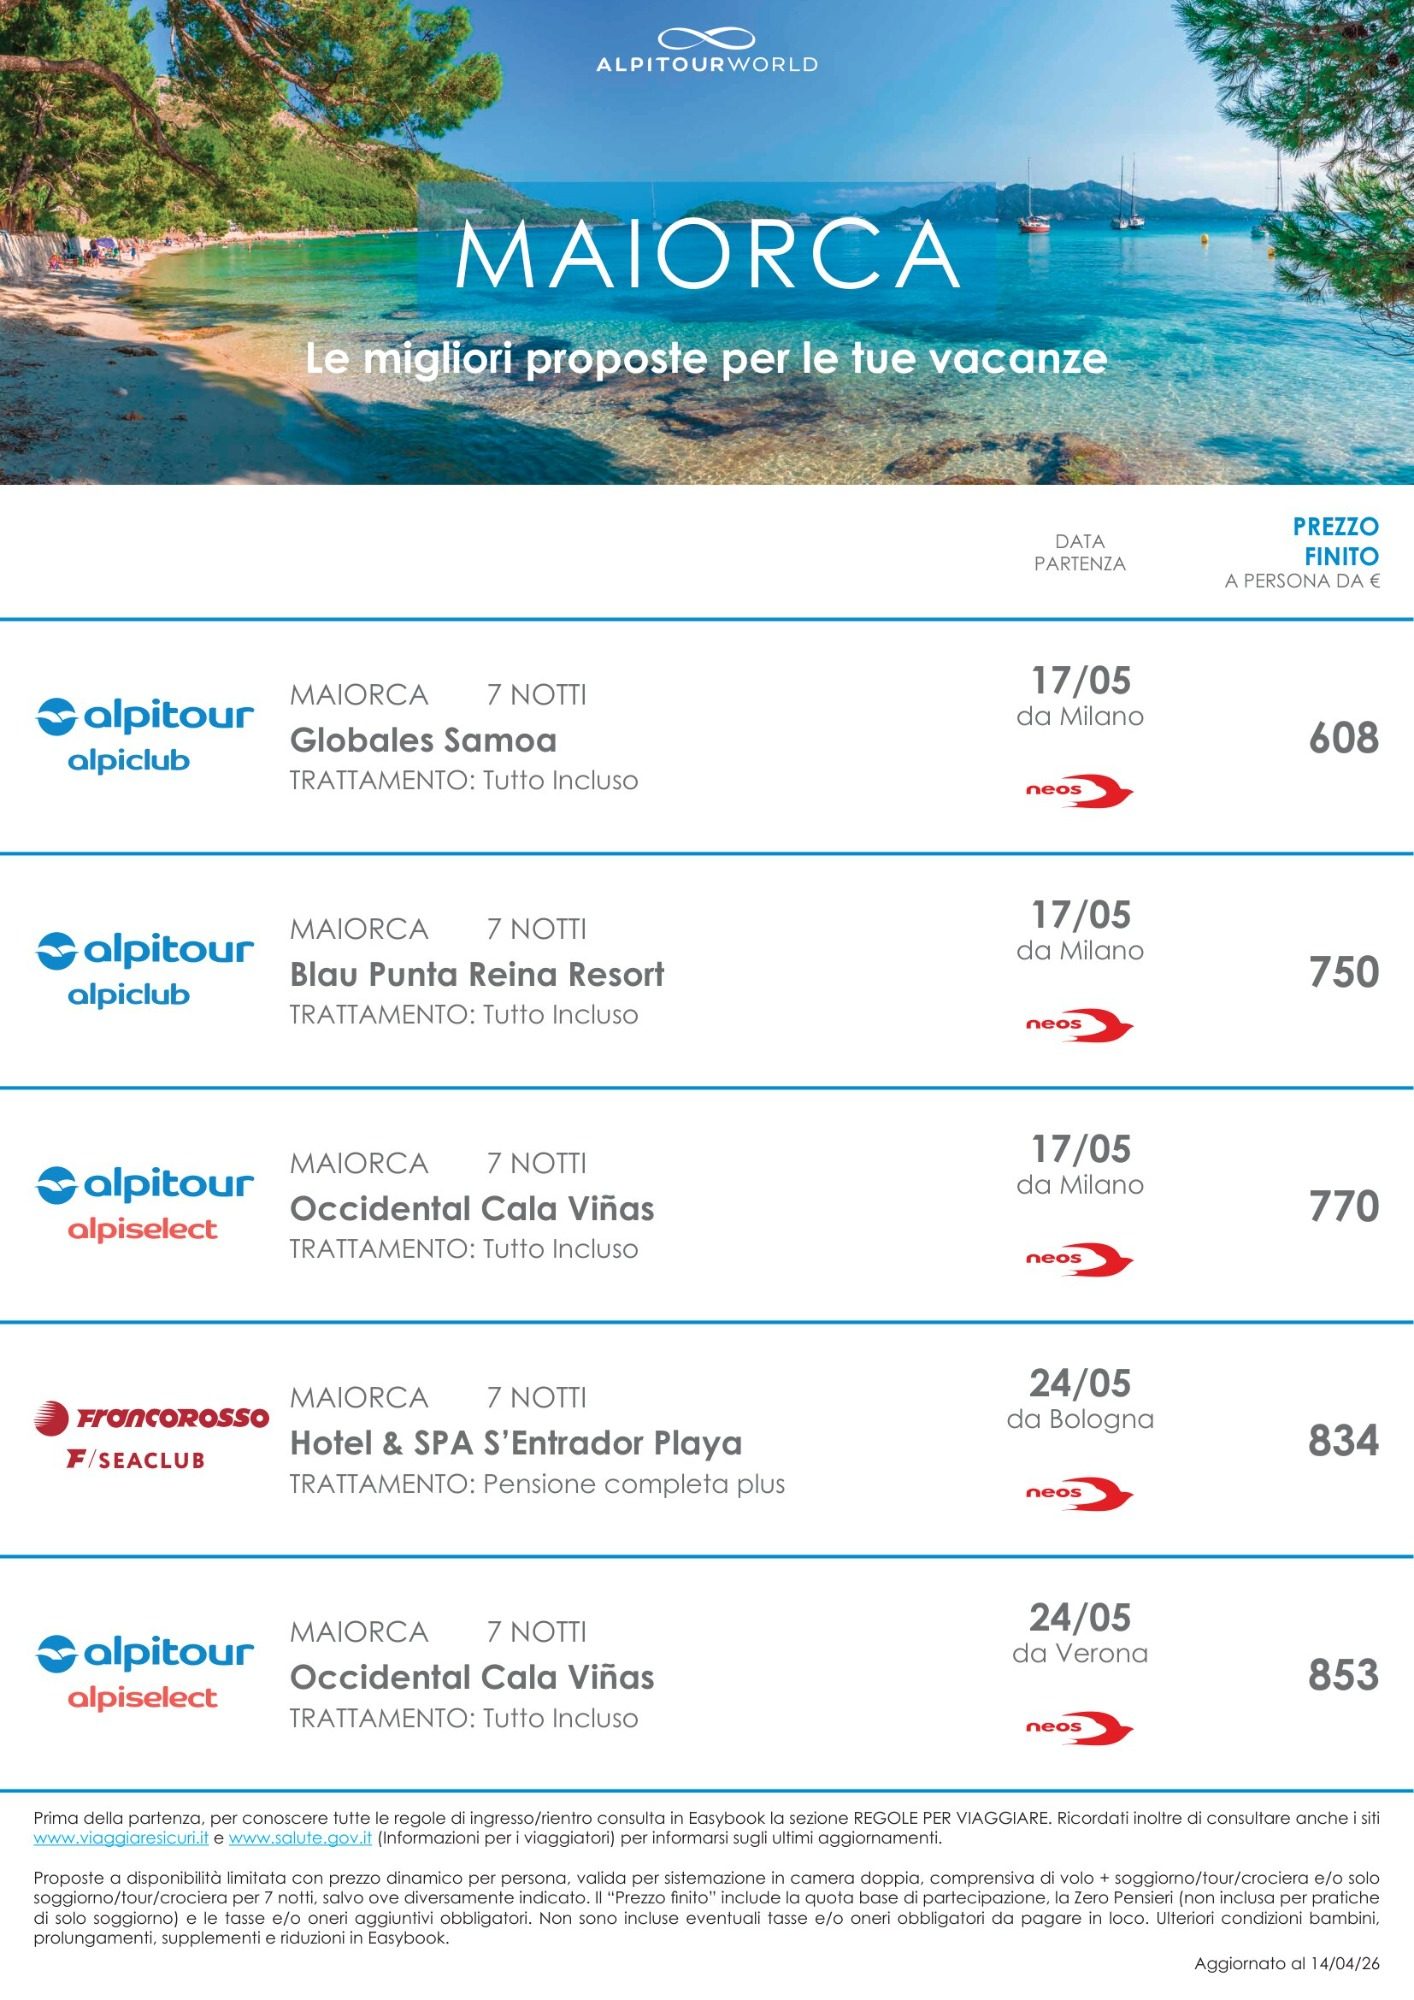This screenshot has width=1414, height=2000.
Task: Click the Hotel & SPA S'Entrador Playa title
Action: coord(516,1443)
